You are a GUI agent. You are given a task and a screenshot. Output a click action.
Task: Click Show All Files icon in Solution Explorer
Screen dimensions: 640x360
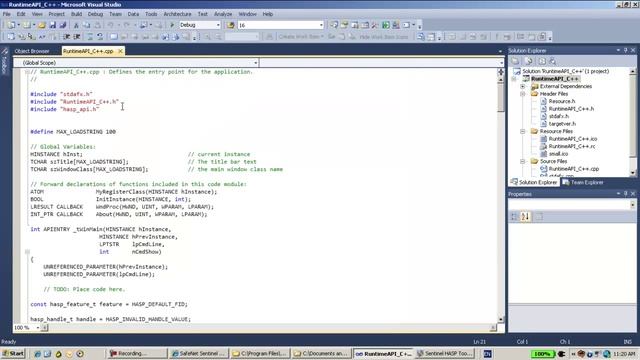[x=529, y=61]
